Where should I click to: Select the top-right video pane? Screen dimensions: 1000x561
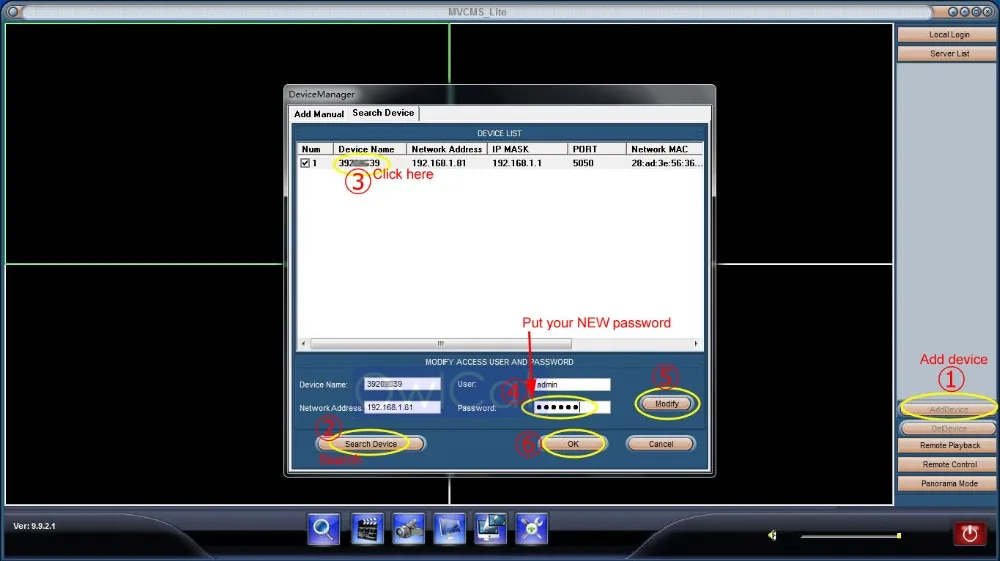(x=671, y=143)
